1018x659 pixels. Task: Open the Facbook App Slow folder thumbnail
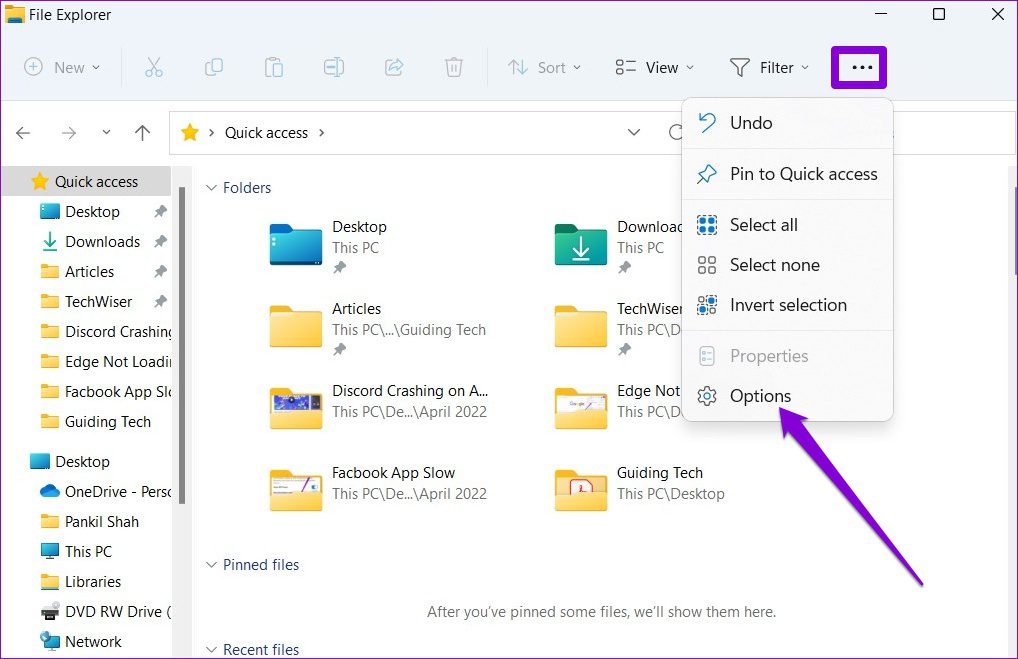tap(296, 487)
